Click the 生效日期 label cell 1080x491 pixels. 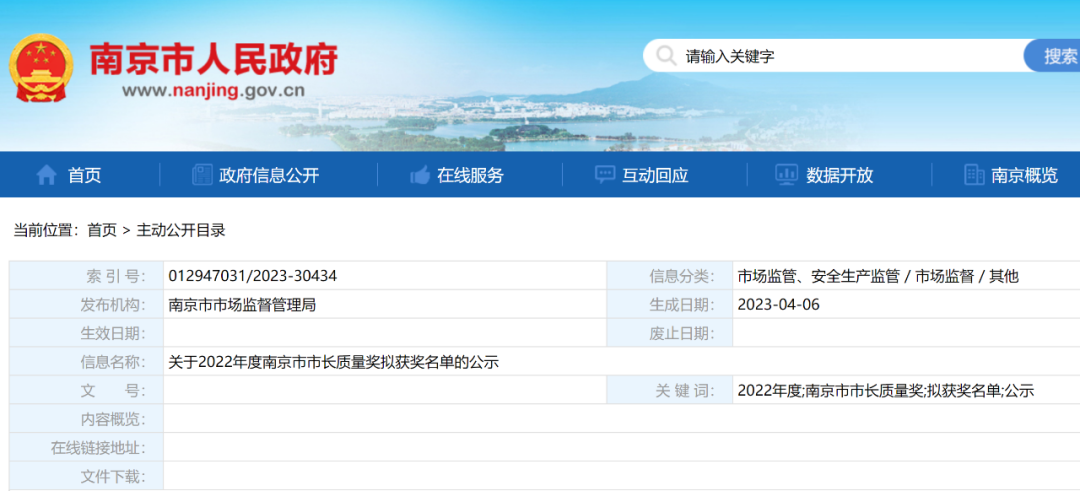tap(87, 334)
